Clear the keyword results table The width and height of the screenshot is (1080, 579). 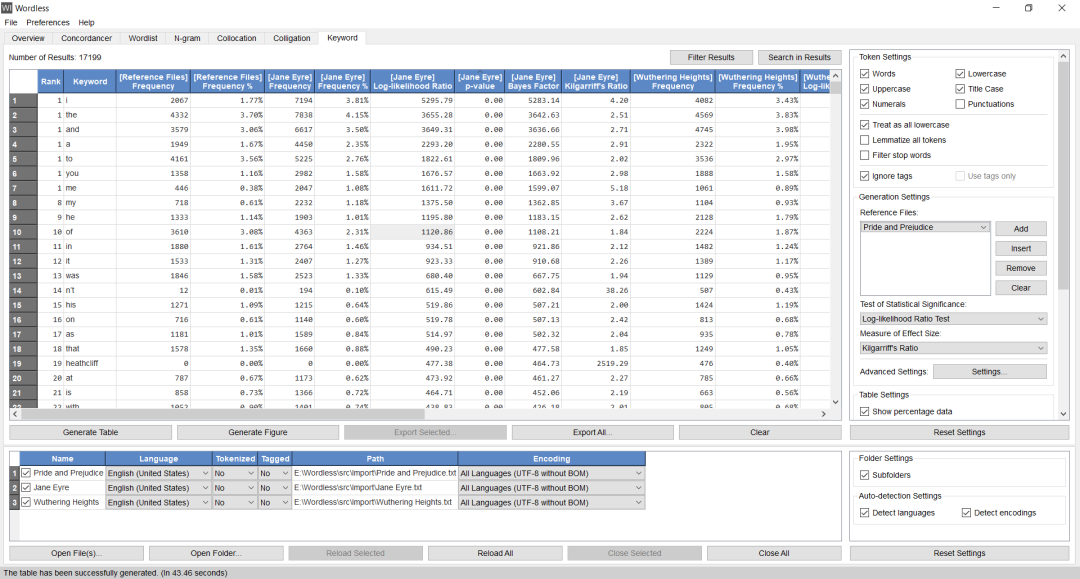[x=760, y=432]
